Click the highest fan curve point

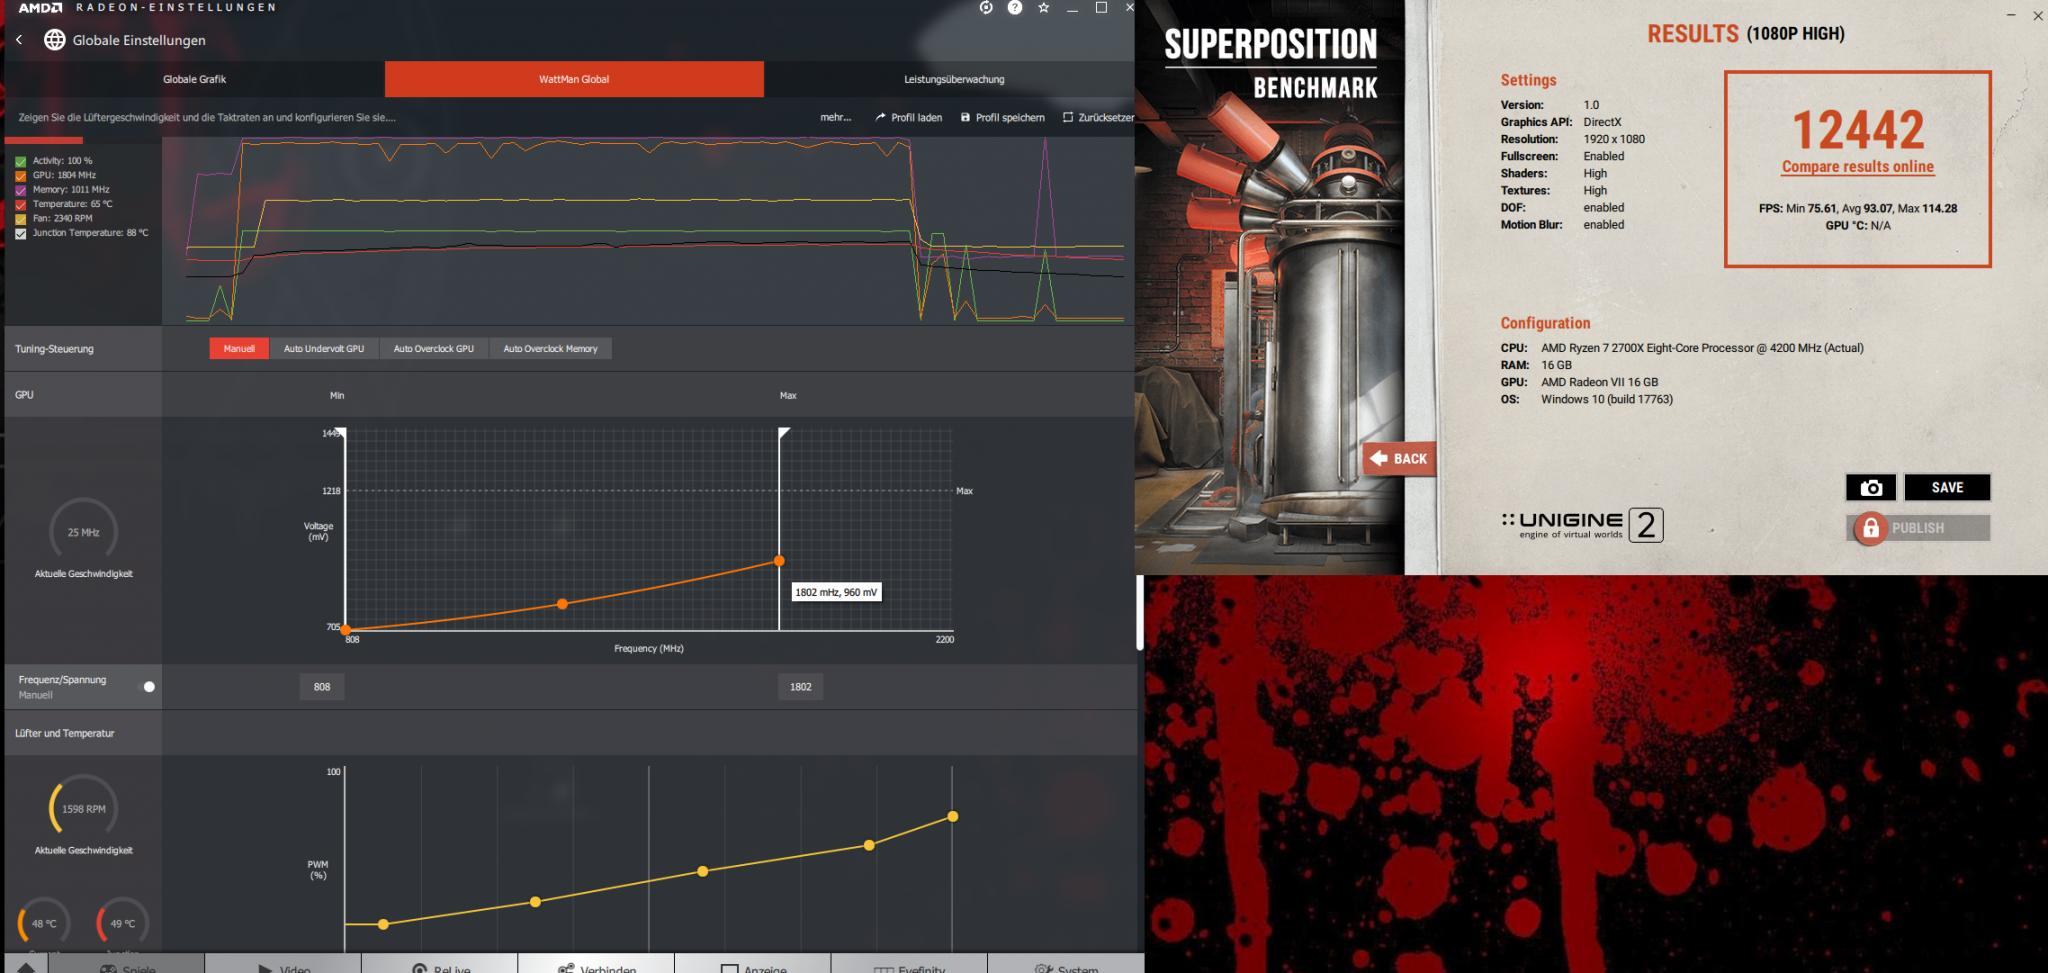tap(952, 817)
